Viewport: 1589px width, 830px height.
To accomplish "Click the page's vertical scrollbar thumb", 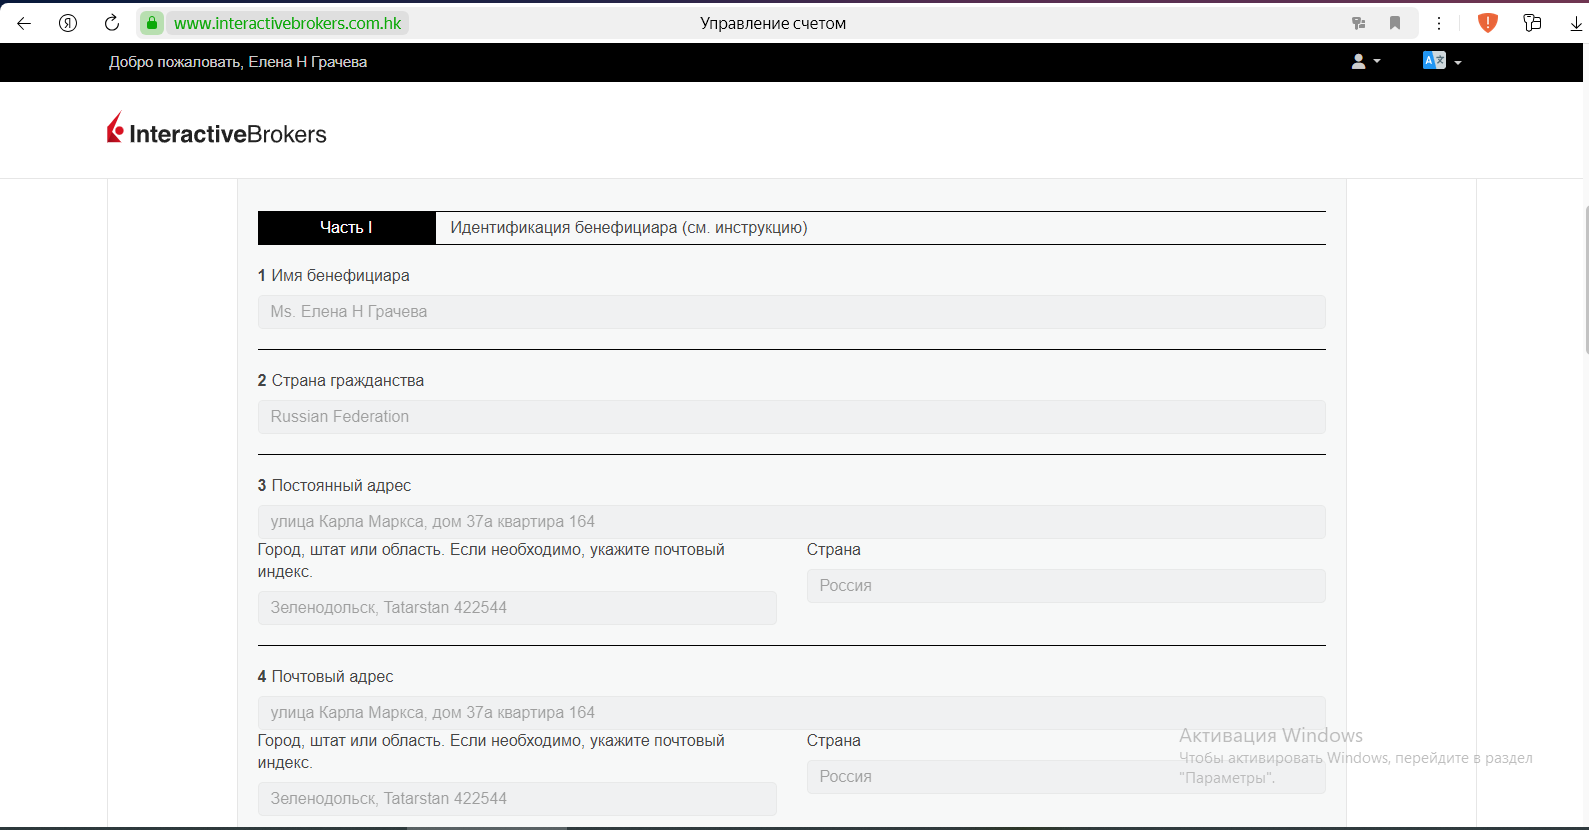I will click(x=1586, y=280).
